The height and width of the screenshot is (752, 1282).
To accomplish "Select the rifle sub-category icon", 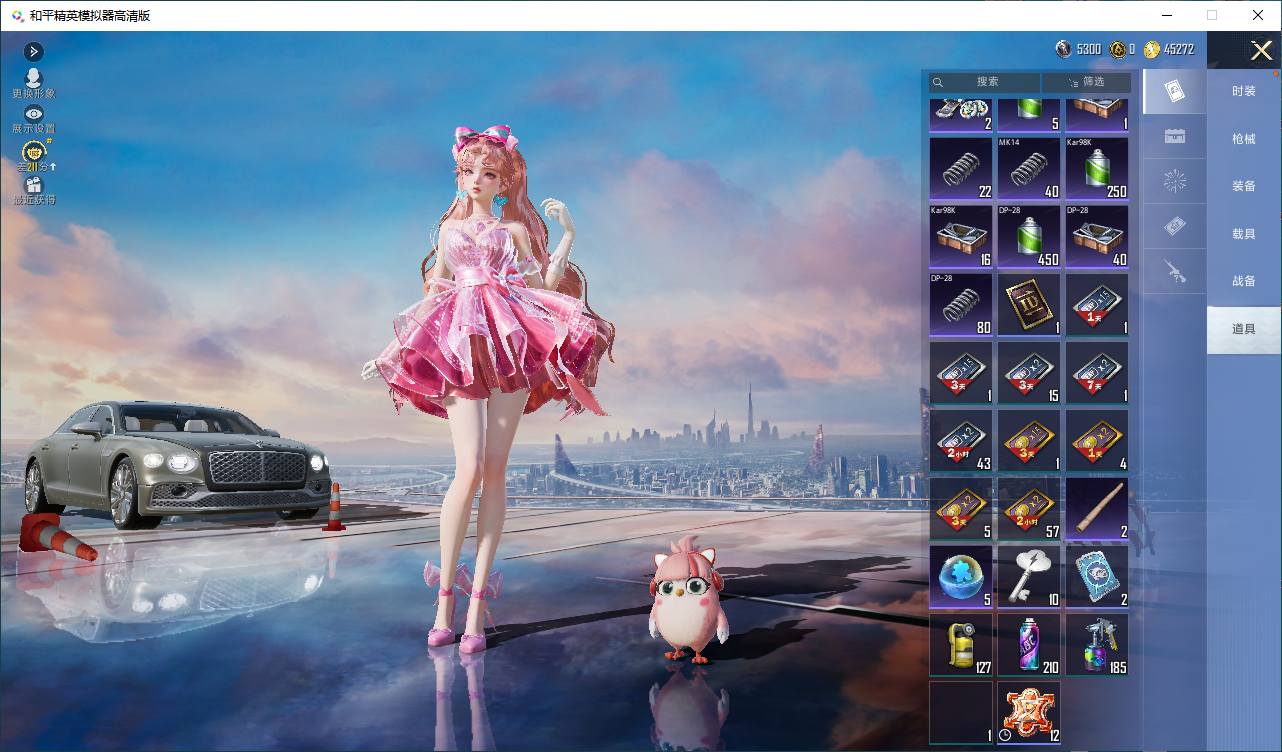I will coord(1175,271).
